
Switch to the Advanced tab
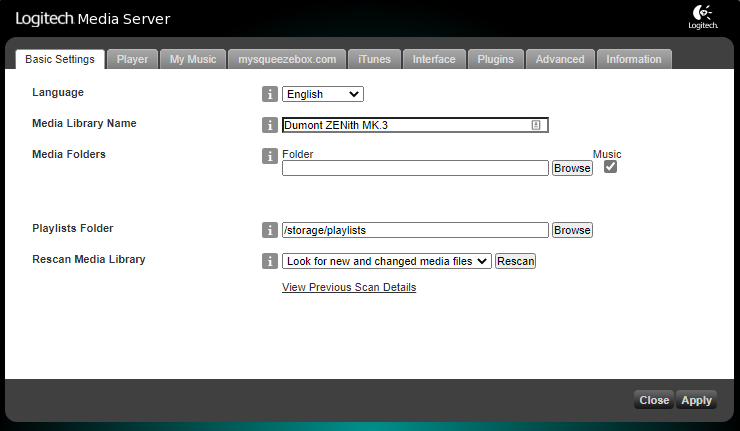[x=560, y=59]
